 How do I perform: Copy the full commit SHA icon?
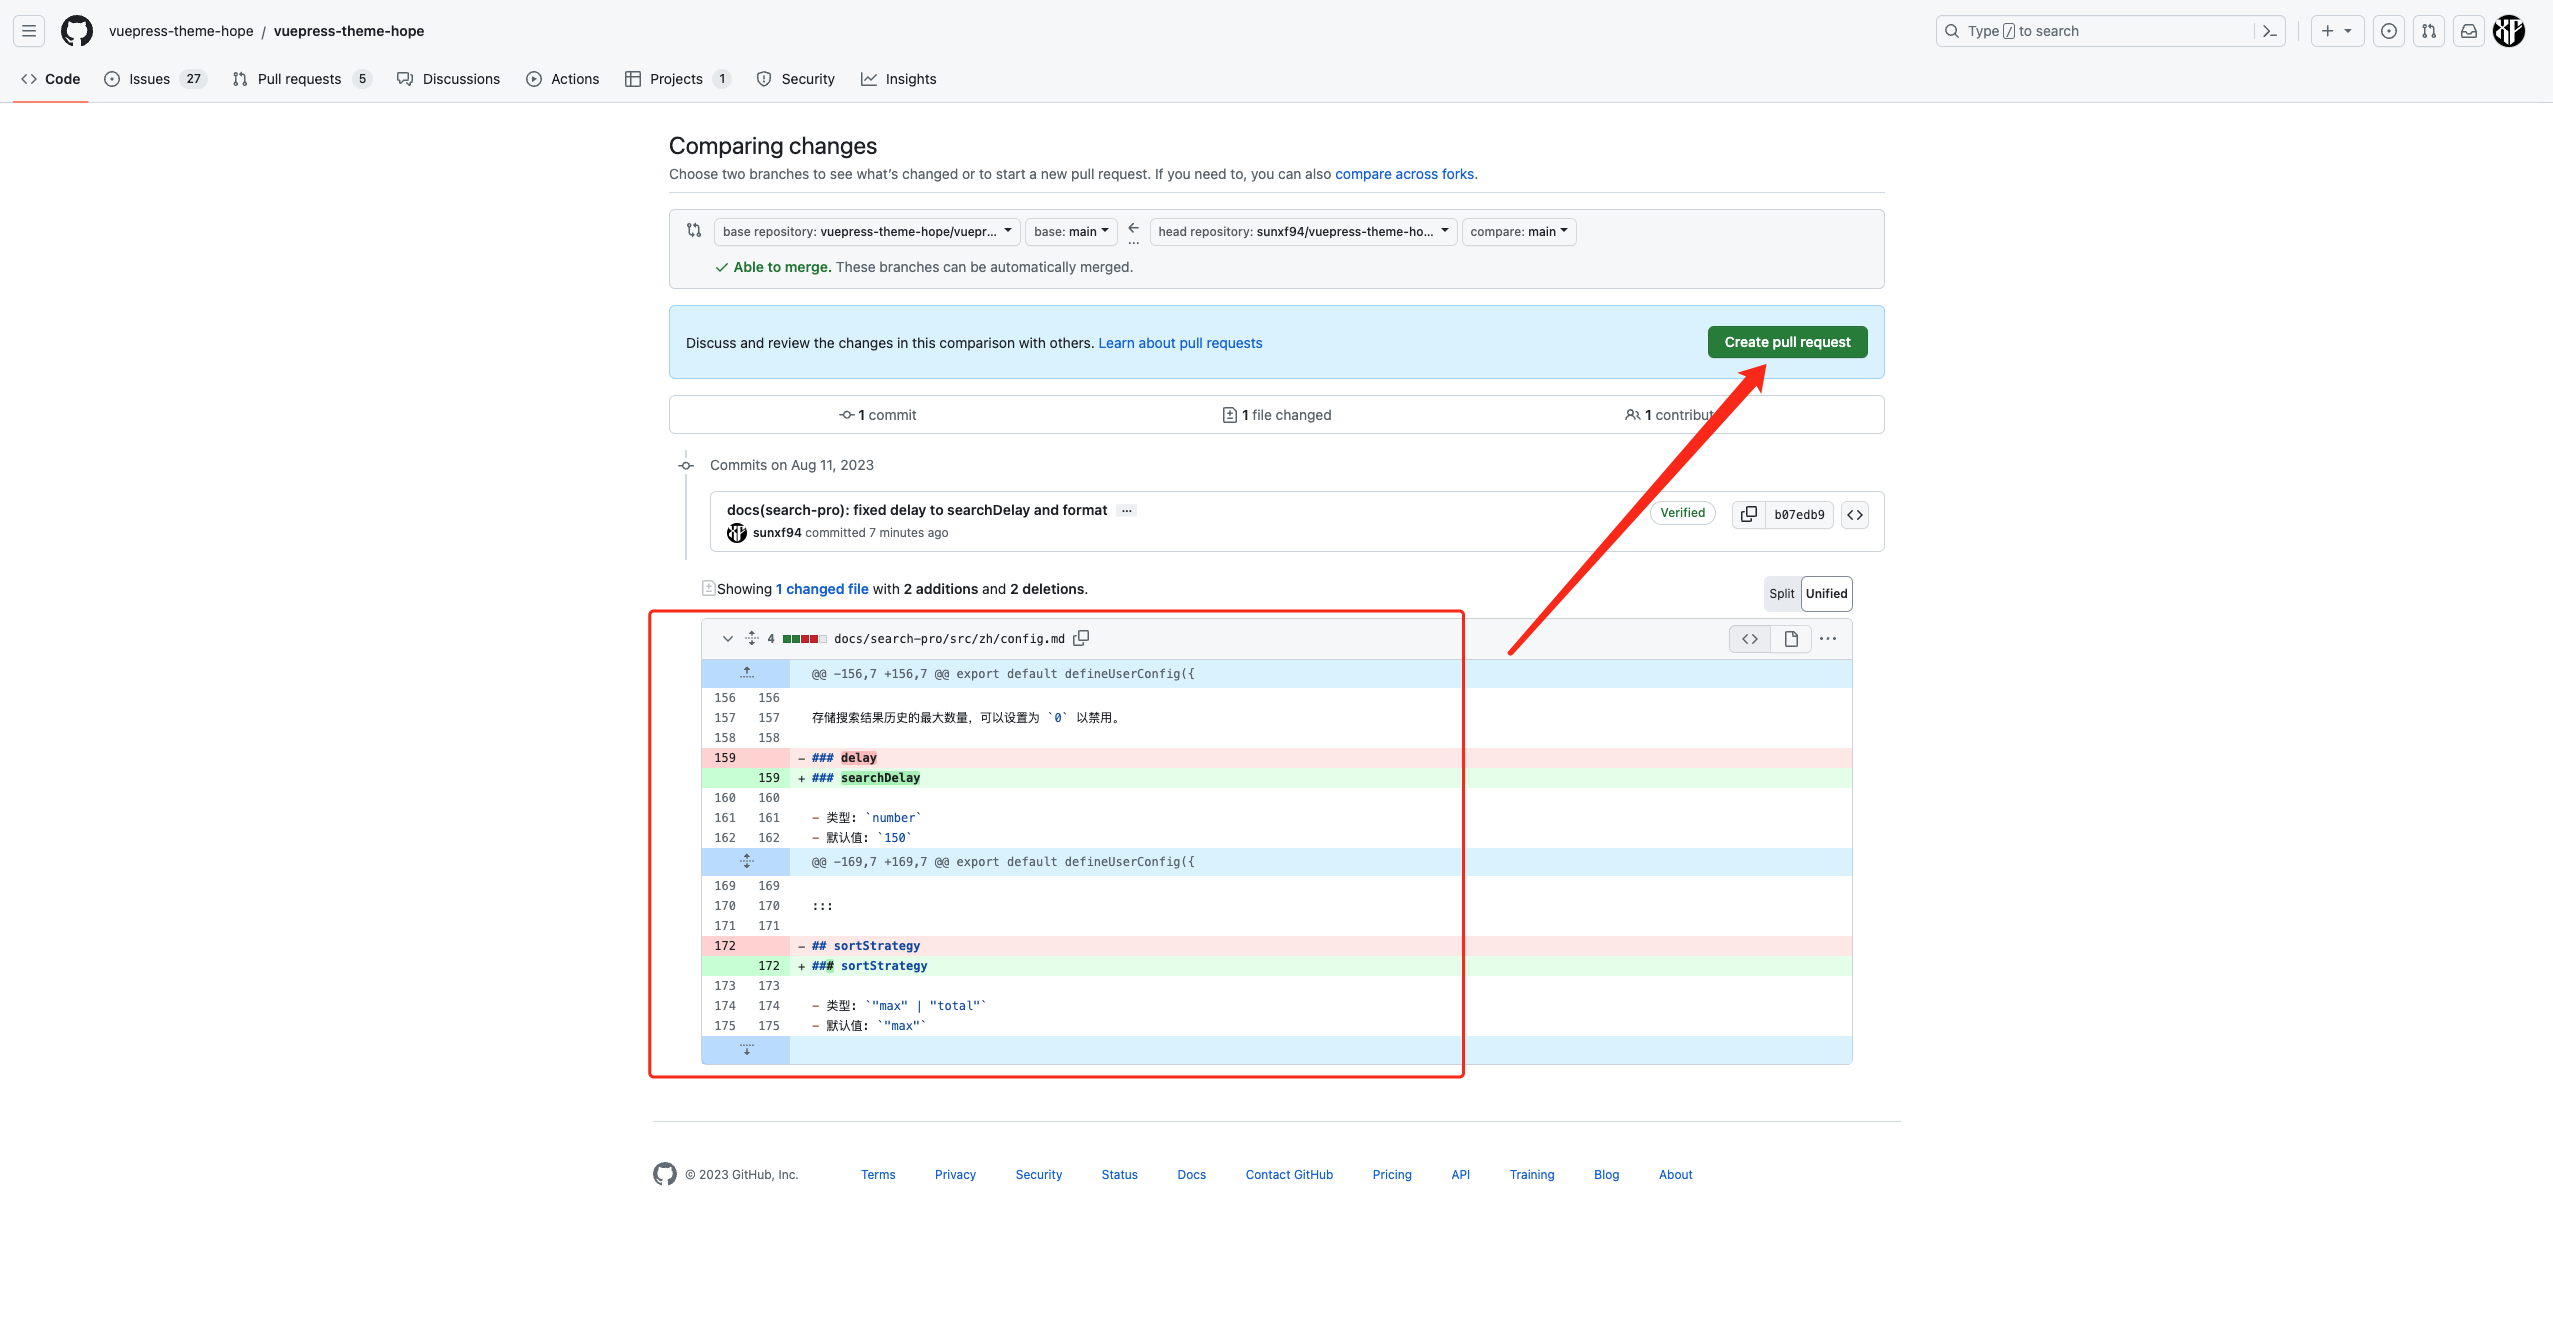click(1749, 514)
